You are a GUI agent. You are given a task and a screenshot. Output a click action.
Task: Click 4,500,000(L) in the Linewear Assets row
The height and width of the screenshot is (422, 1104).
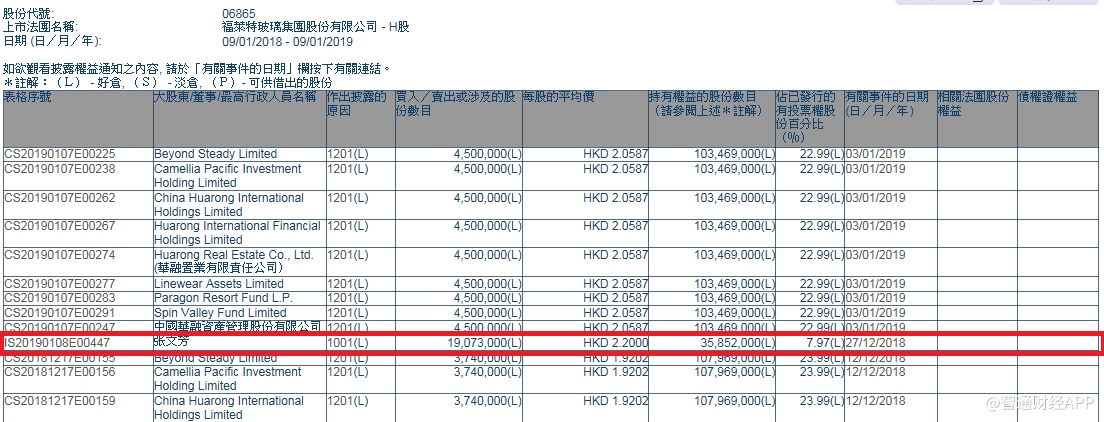tap(487, 283)
